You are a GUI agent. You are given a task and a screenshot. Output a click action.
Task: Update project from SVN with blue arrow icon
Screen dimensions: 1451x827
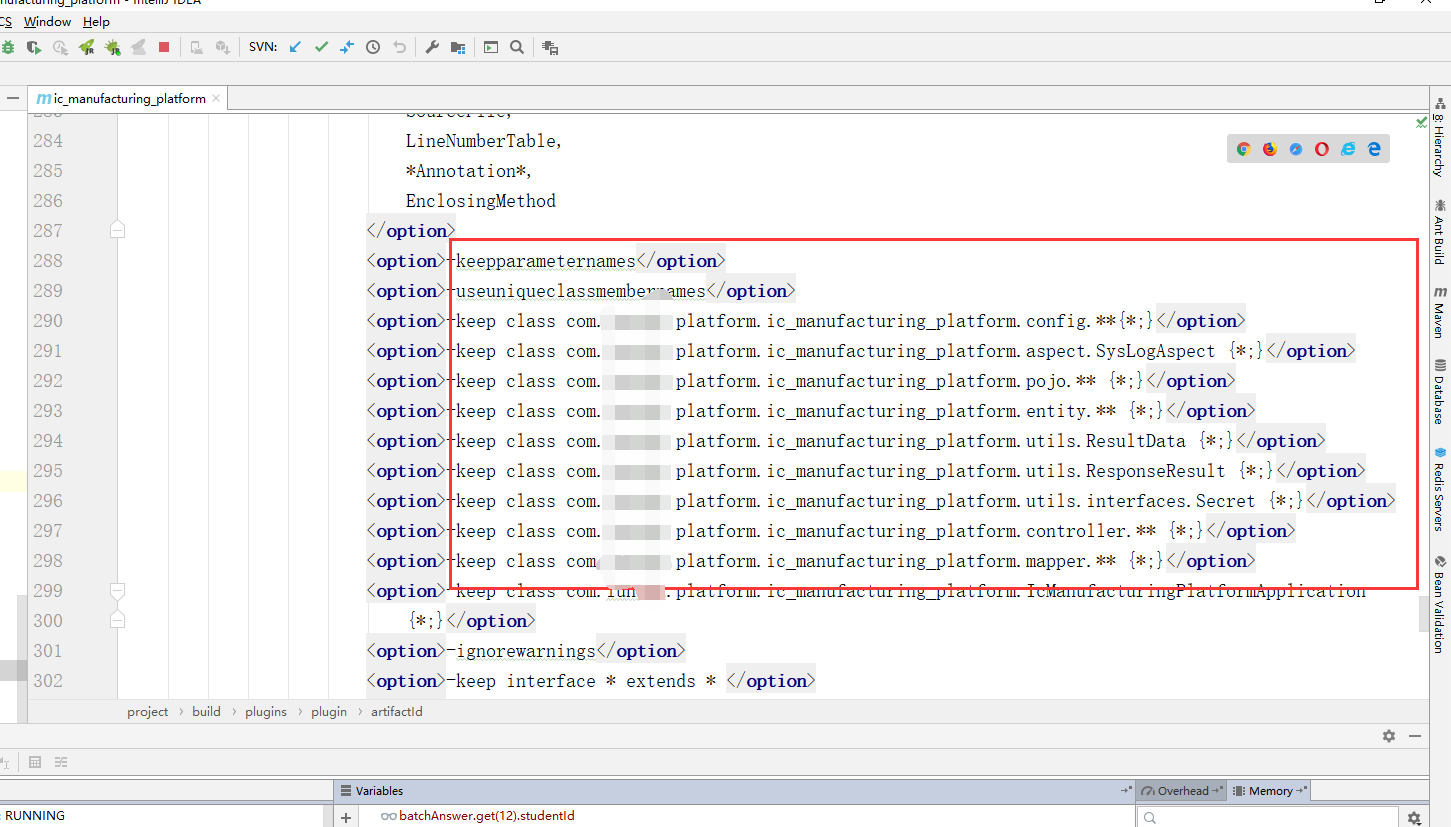coord(293,47)
